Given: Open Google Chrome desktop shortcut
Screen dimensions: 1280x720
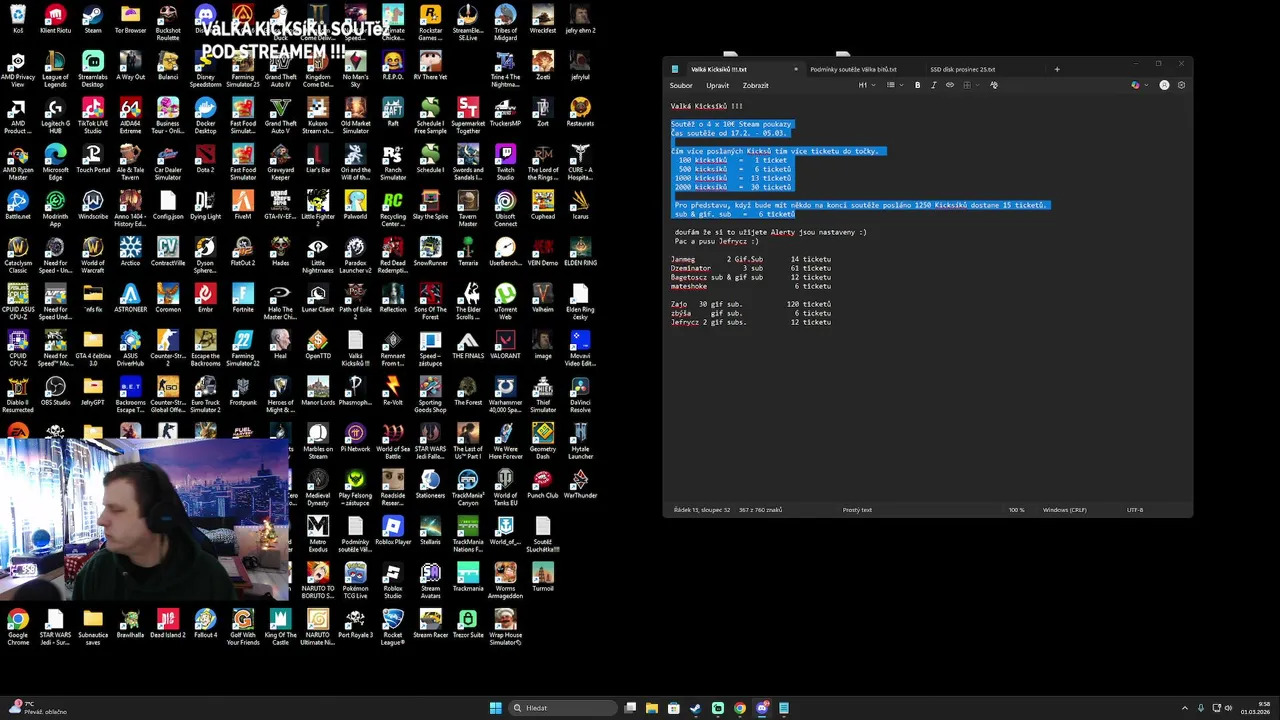Looking at the screenshot, I should pos(18,624).
